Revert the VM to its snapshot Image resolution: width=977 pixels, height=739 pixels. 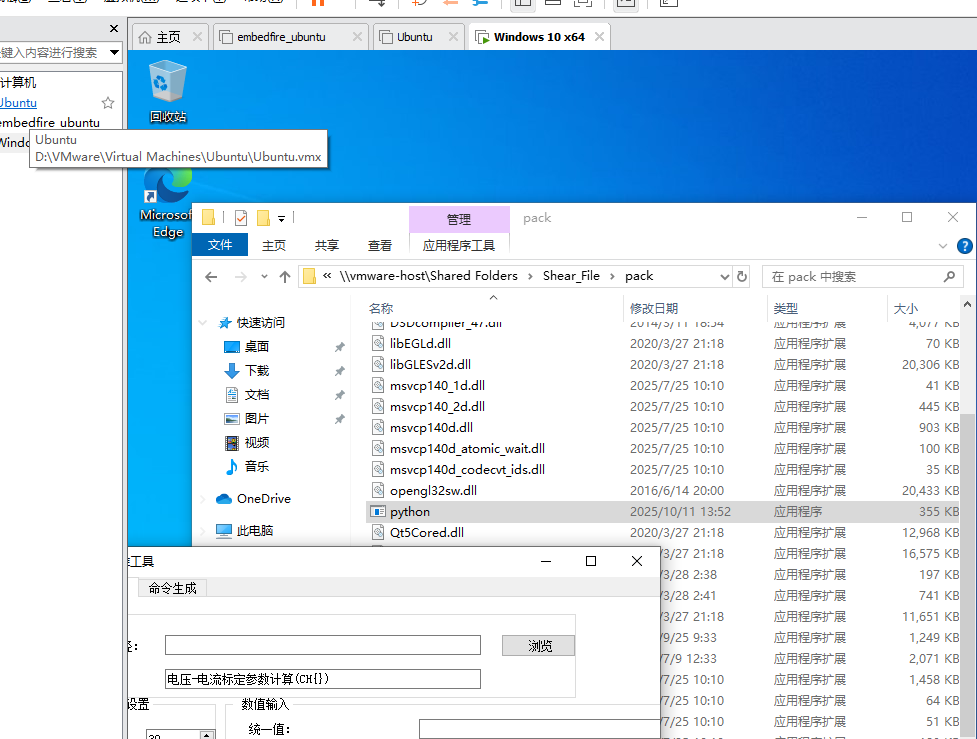click(452, 7)
